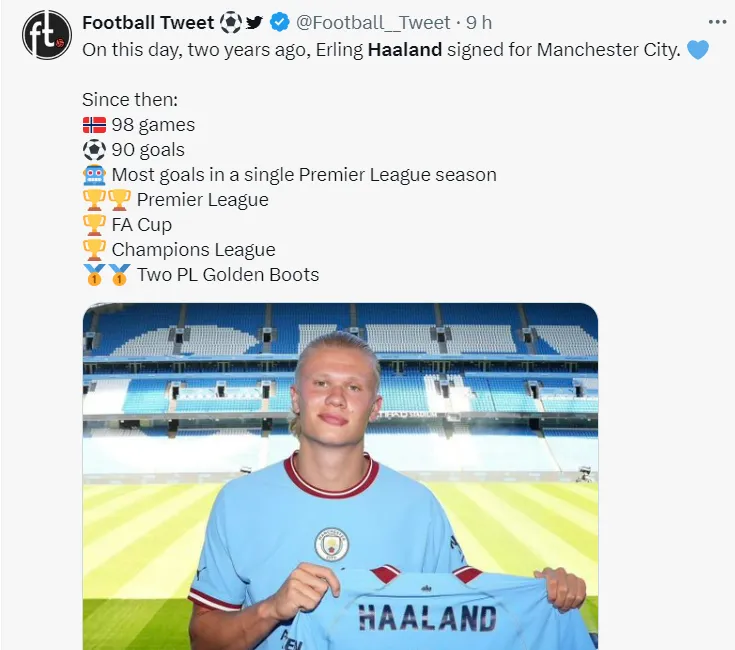The image size is (735, 650).
Task: Click the blue verified badge
Action: point(279,22)
